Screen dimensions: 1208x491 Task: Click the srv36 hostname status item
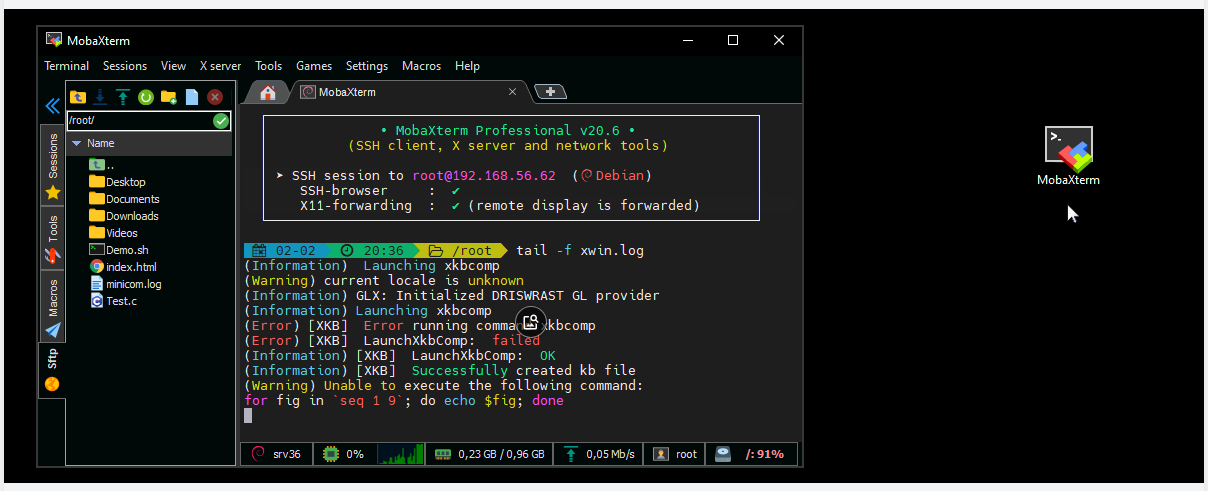coord(277,454)
